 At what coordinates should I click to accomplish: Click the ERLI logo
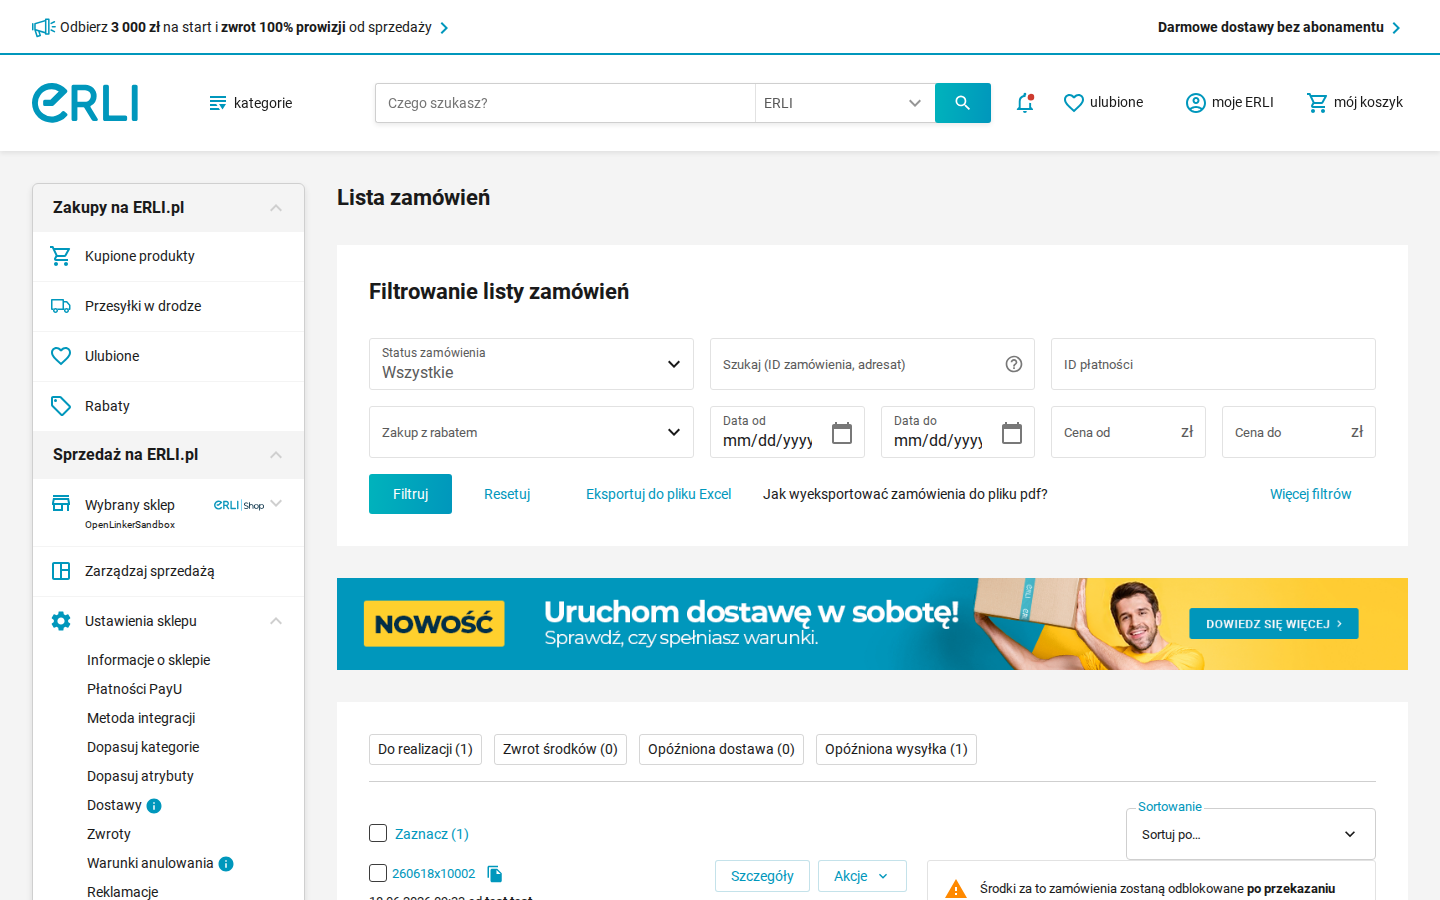point(85,103)
